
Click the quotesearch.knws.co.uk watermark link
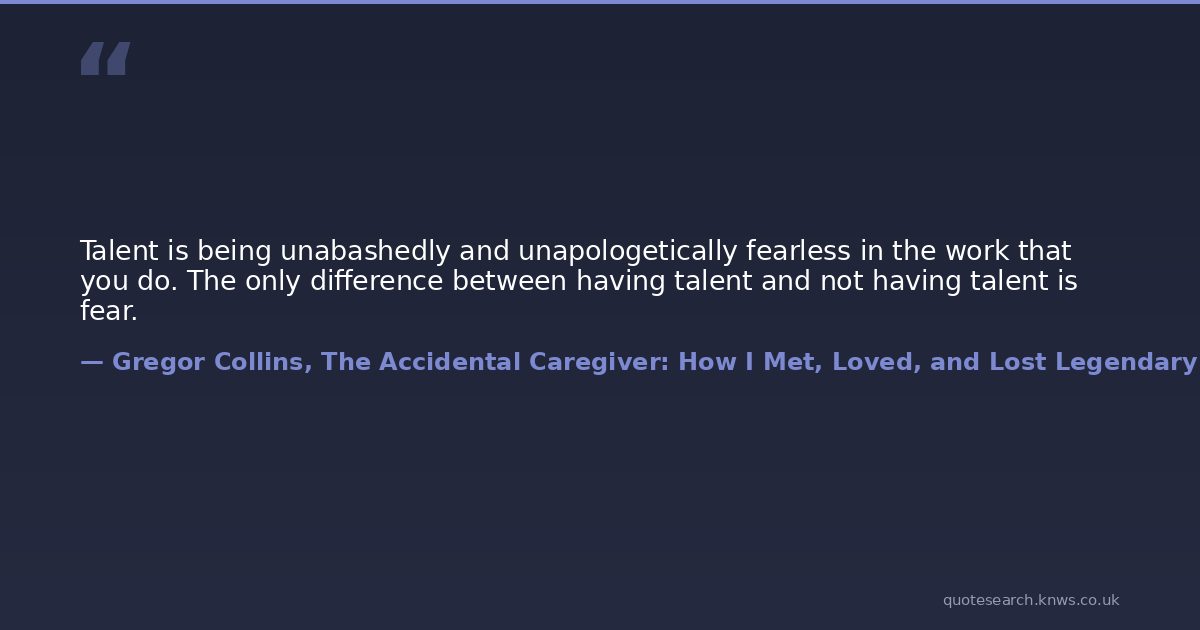[1030, 600]
